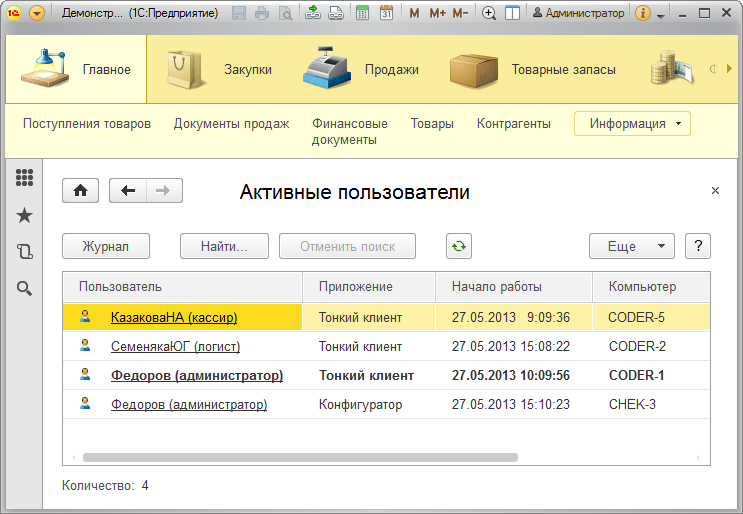Screen dimensions: 743x514
Task: Click the Компьютер column header
Action: [652, 287]
